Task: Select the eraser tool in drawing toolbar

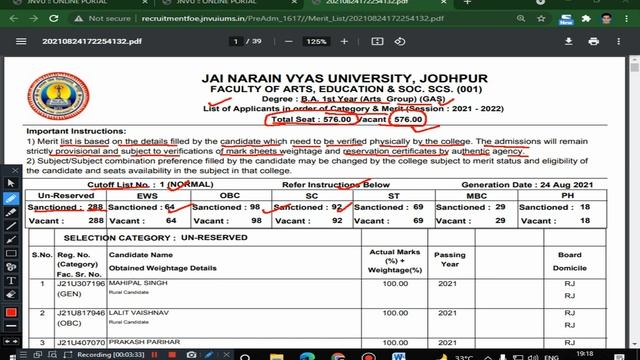Action: [x=11, y=294]
